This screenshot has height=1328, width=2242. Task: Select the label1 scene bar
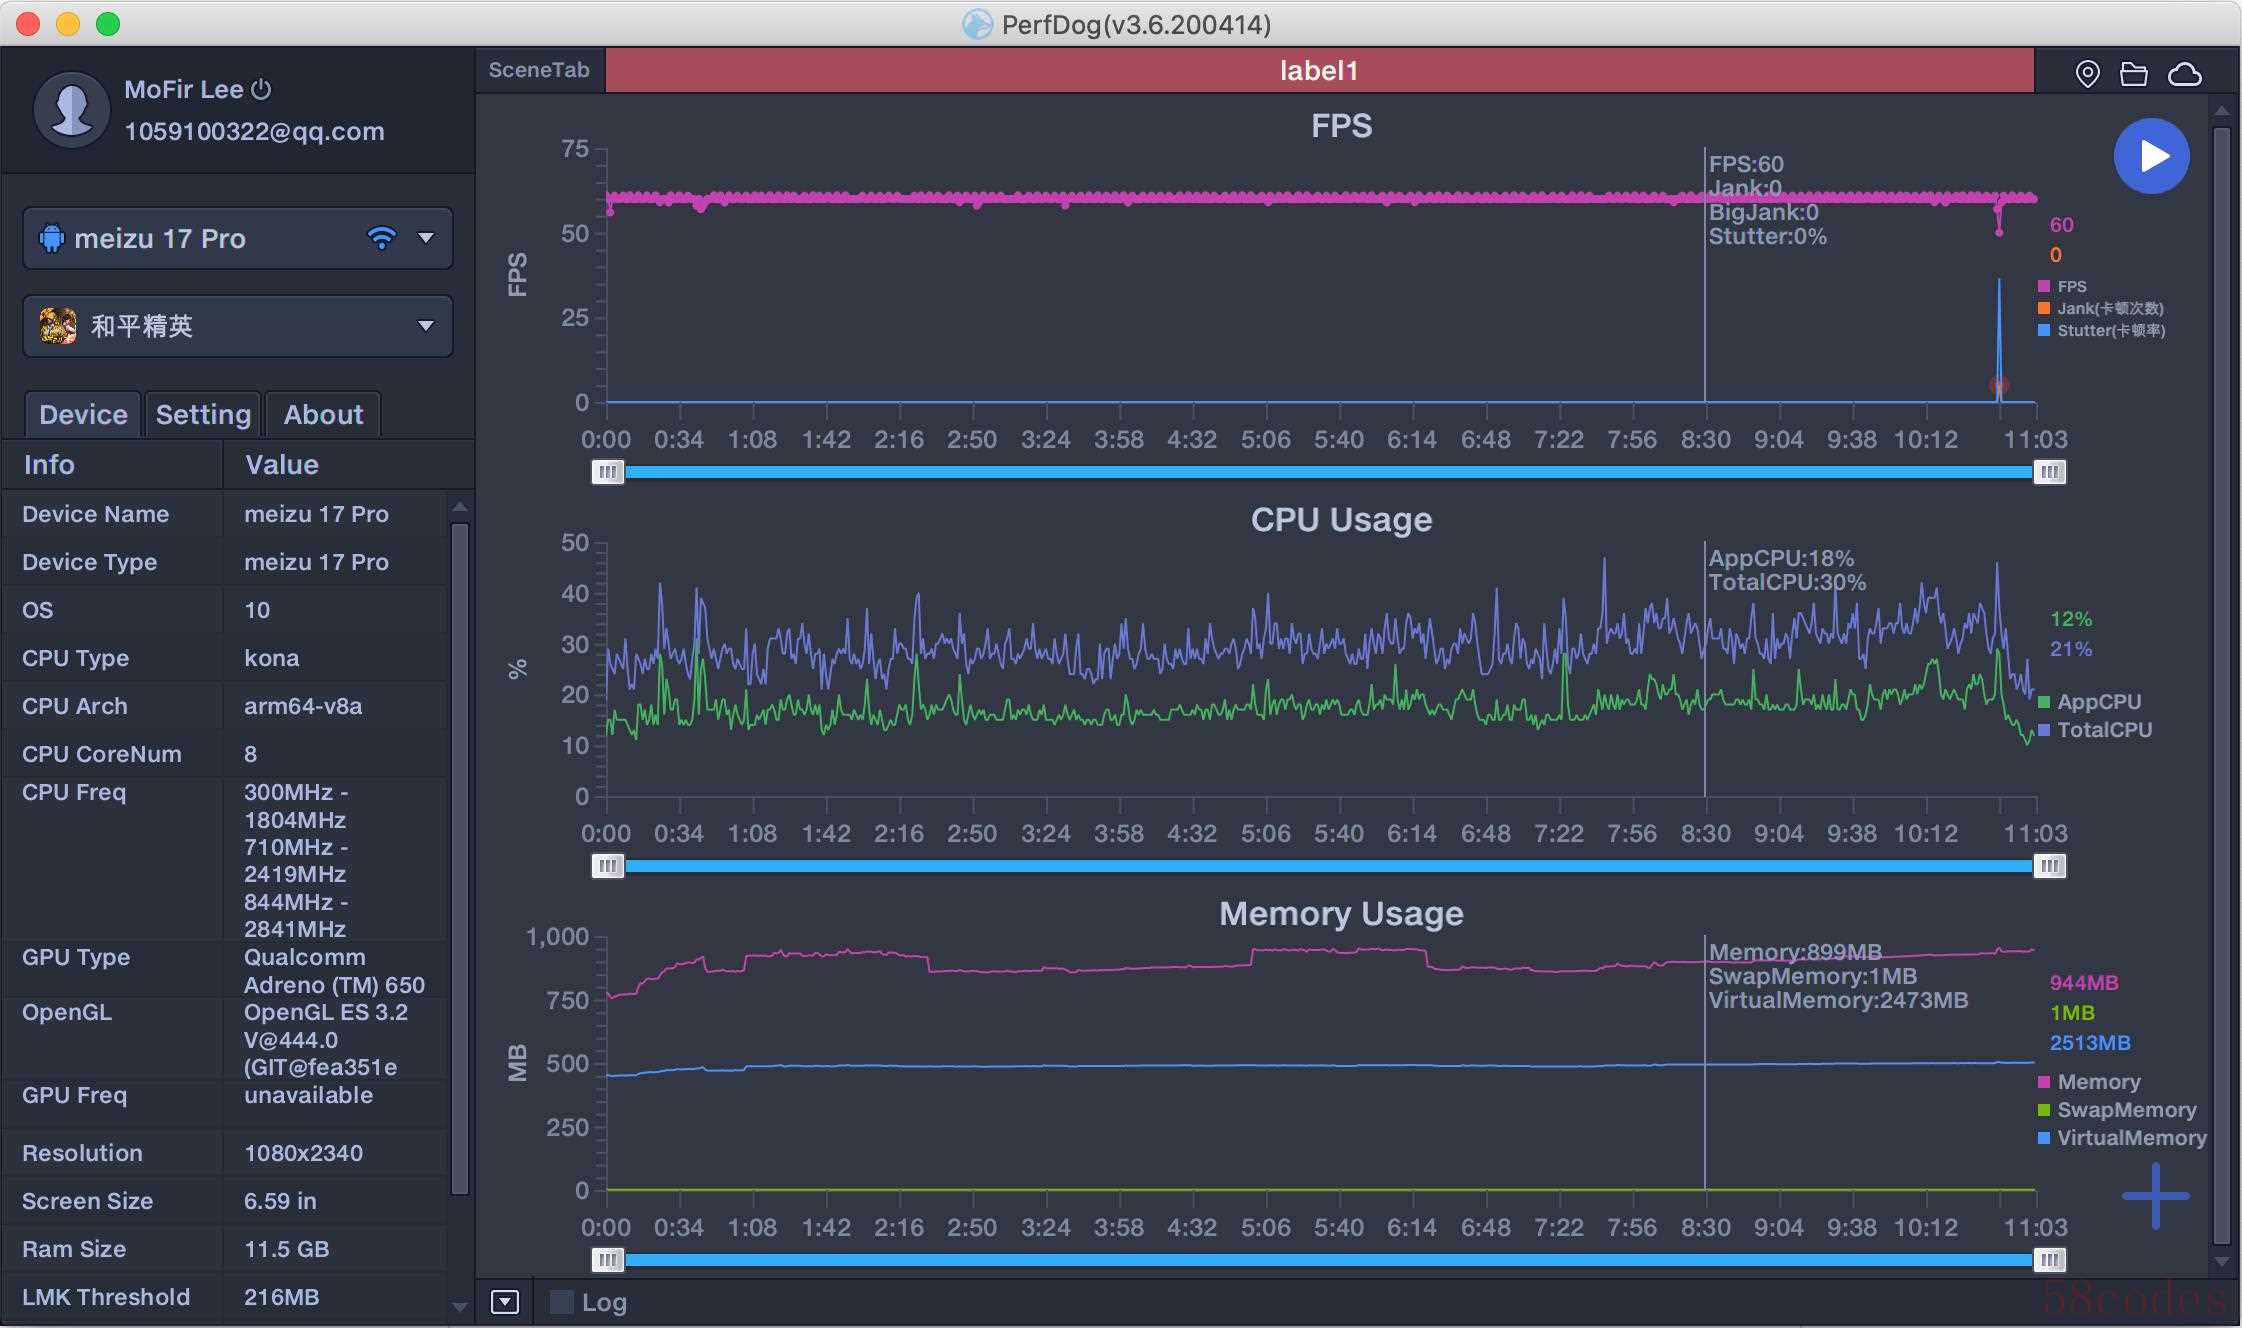1319,71
